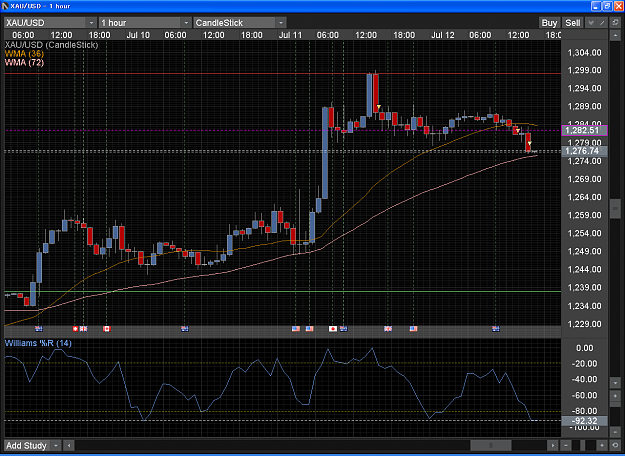Click the Jul 12 date label

(442, 35)
